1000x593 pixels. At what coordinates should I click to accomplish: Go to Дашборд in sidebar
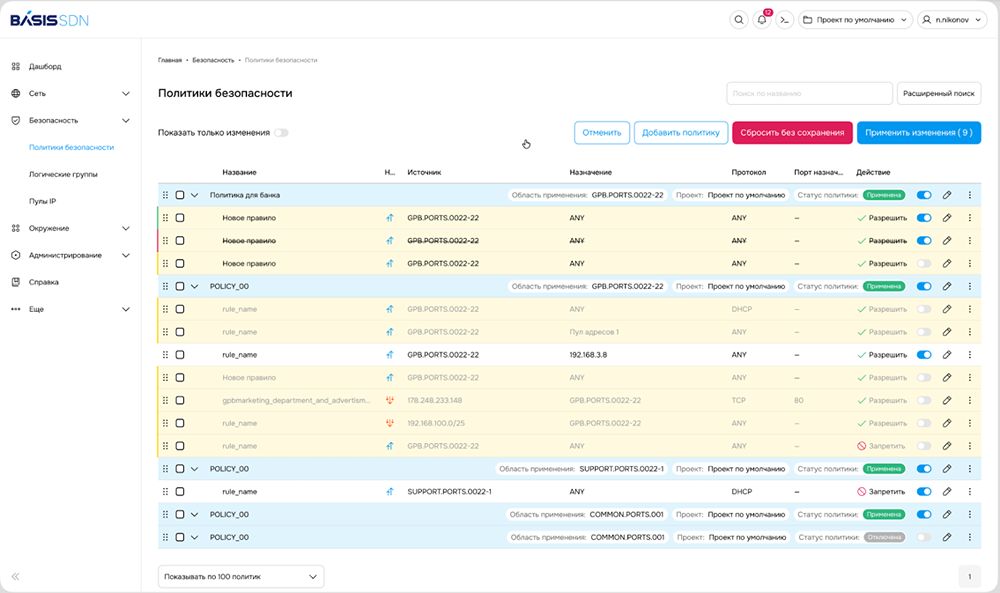pos(45,67)
